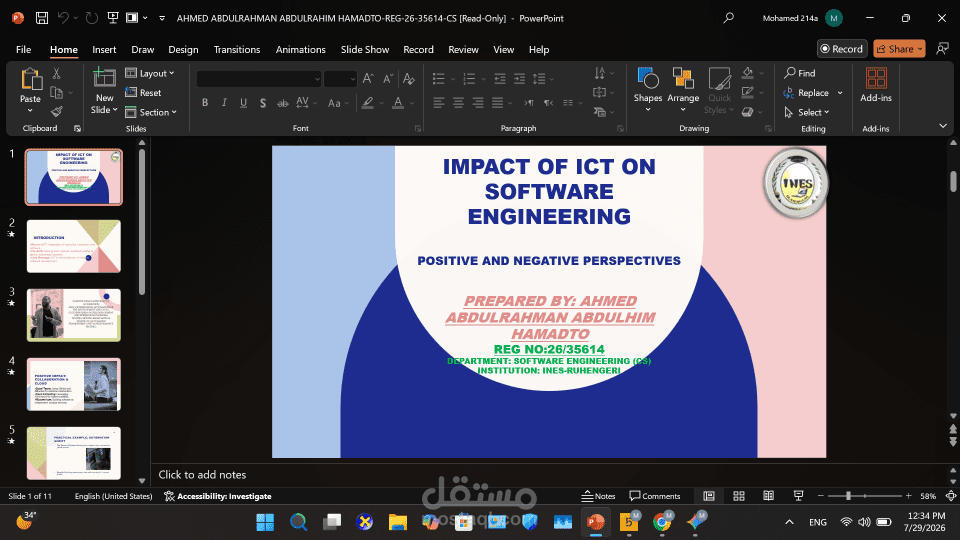Apply text highlight color
This screenshot has height=540, width=960.
(x=367, y=103)
